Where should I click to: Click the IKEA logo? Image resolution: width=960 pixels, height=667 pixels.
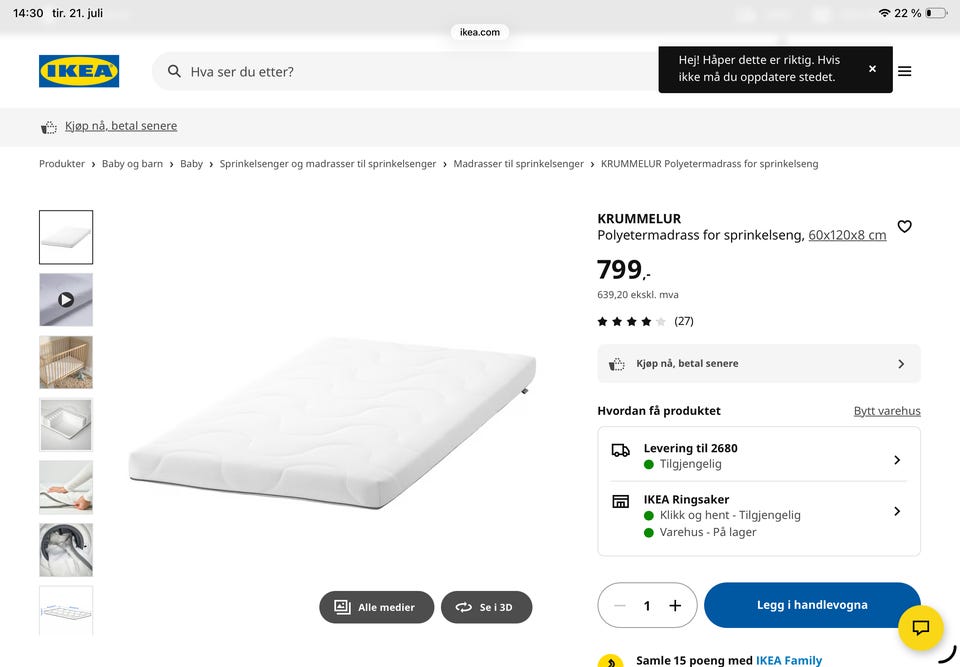(x=79, y=71)
